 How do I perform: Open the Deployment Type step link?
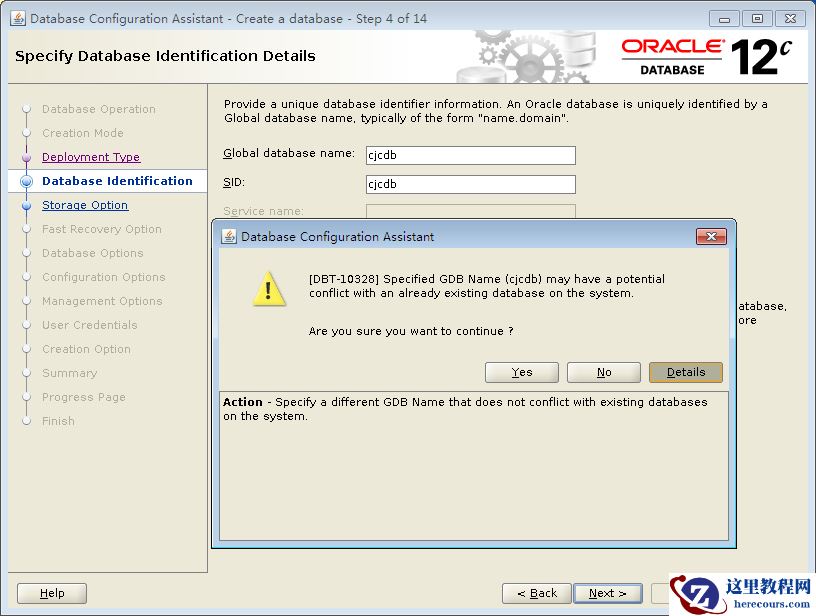(x=91, y=157)
